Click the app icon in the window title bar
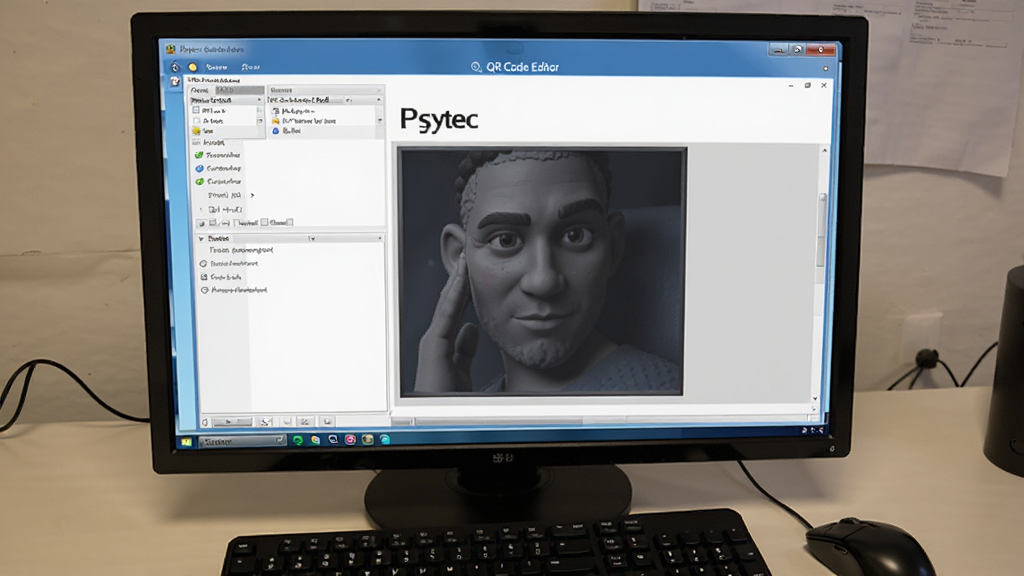Image resolution: width=1024 pixels, height=576 pixels. click(170, 49)
